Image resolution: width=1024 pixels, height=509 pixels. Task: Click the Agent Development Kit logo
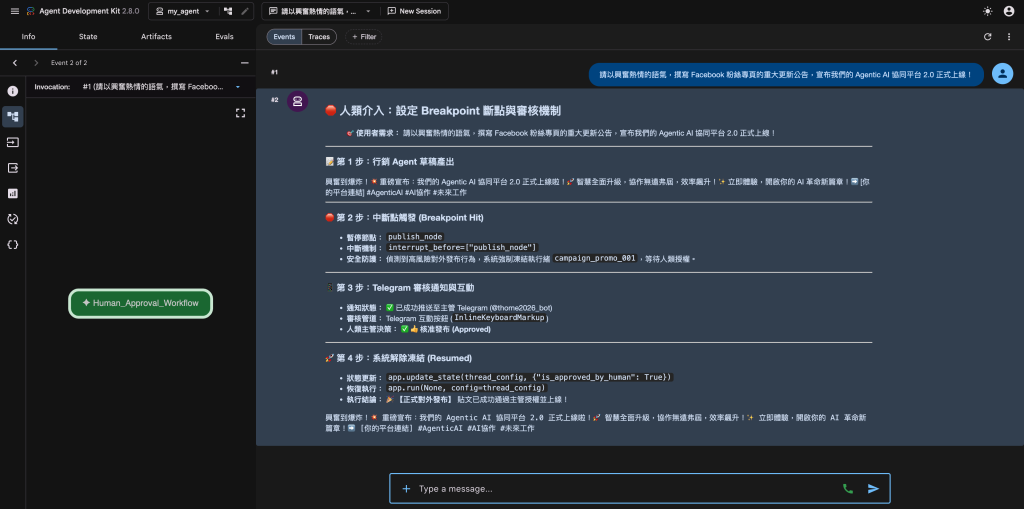pos(30,11)
